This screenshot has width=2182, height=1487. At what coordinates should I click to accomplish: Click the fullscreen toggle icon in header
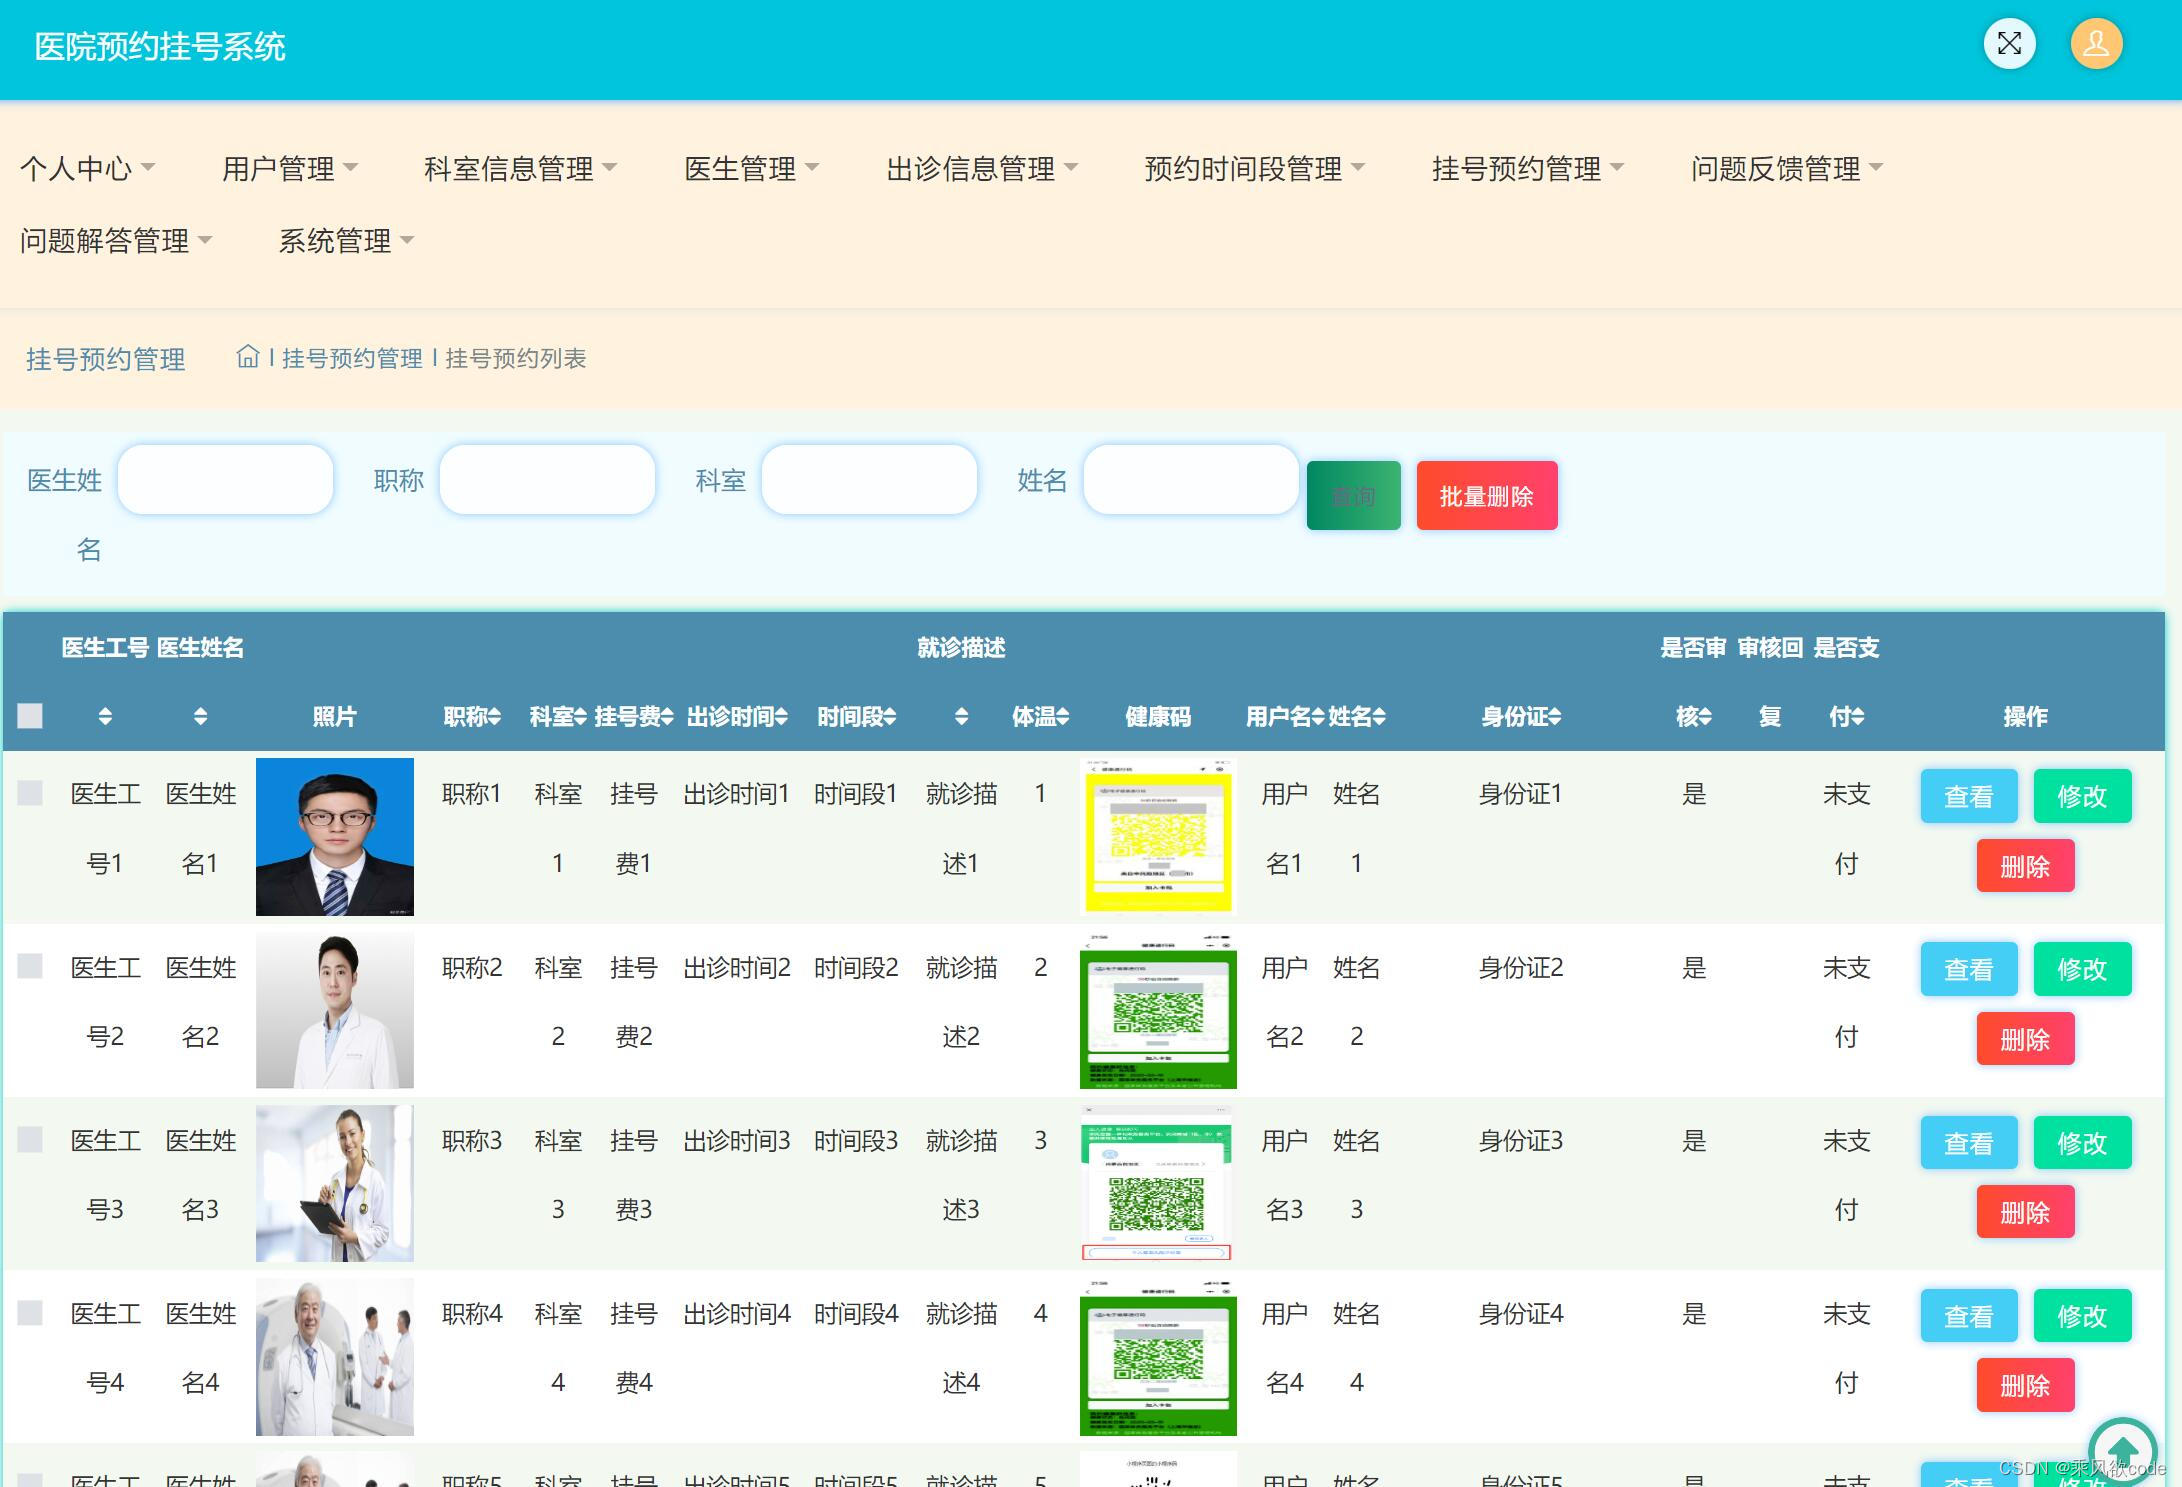pyautogui.click(x=2009, y=44)
